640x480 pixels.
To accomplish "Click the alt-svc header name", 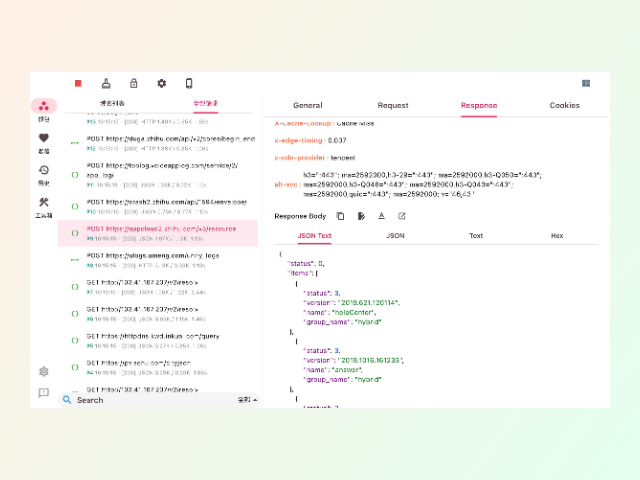I will tap(287, 184).
